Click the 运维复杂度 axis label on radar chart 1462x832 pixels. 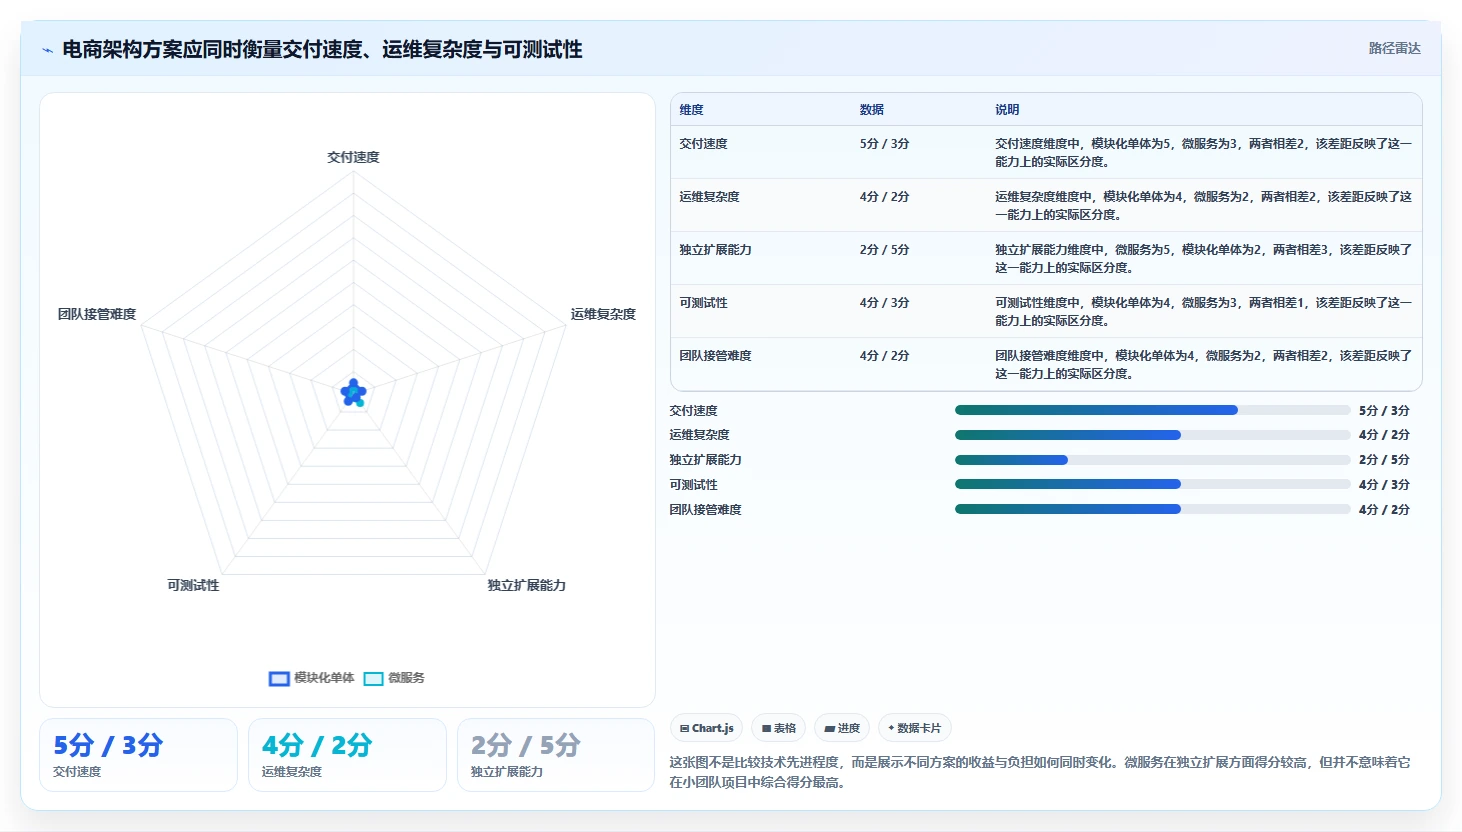pyautogui.click(x=603, y=314)
